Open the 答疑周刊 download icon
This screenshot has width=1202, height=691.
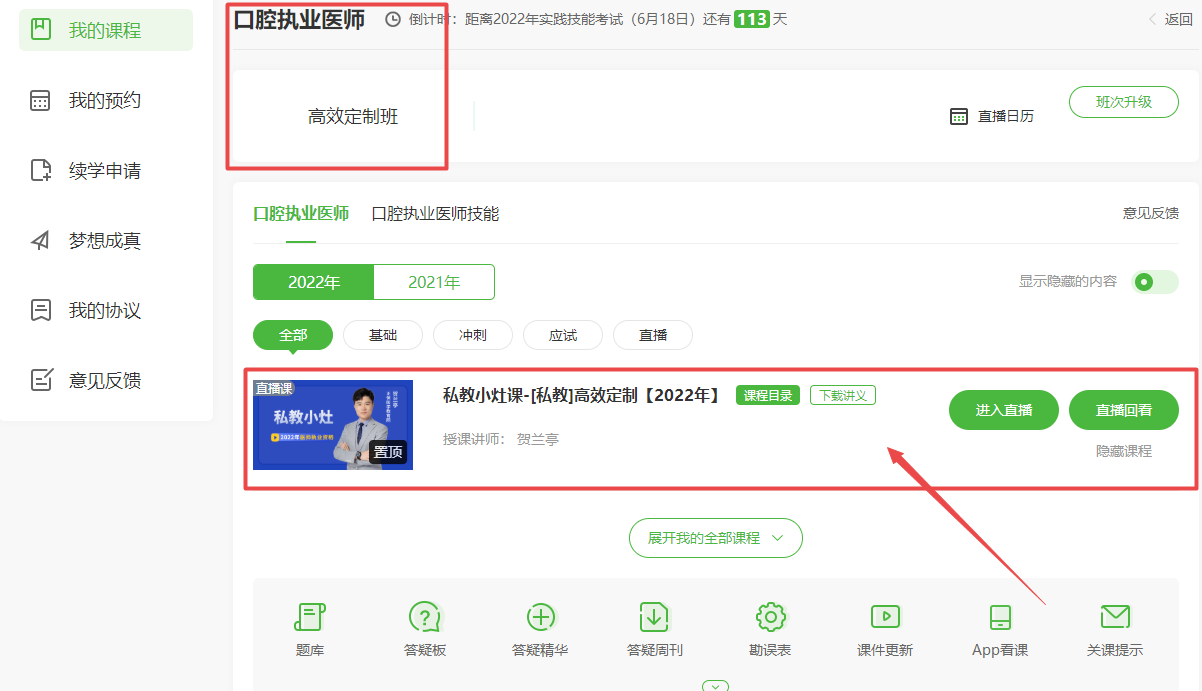point(655,618)
